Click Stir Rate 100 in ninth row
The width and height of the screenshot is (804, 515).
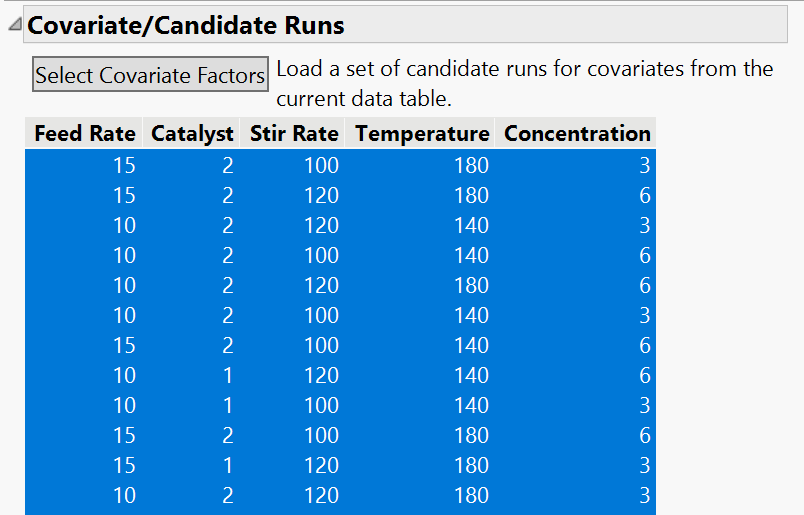point(321,405)
